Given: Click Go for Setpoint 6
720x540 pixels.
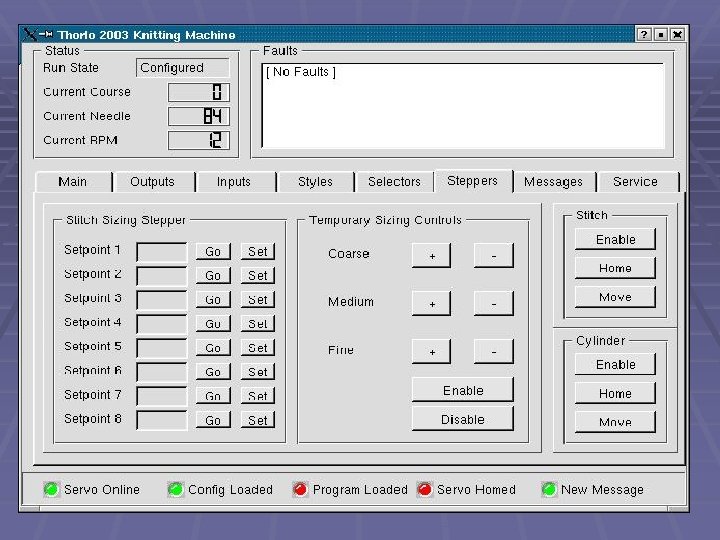Looking at the screenshot, I should click(213, 372).
